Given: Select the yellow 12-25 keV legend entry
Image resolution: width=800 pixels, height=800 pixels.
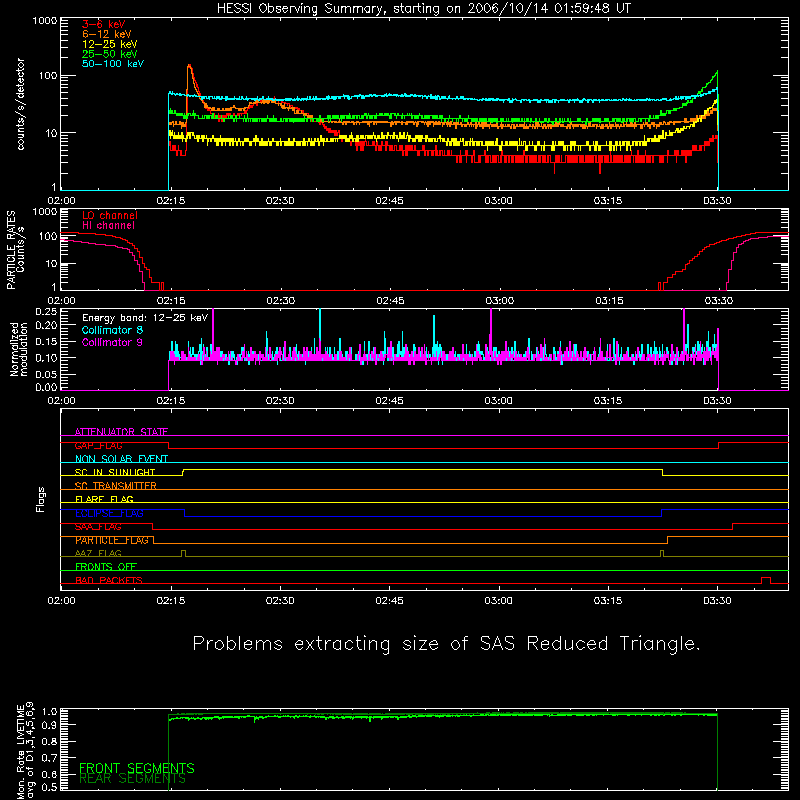Looking at the screenshot, I should click(x=110, y=44).
